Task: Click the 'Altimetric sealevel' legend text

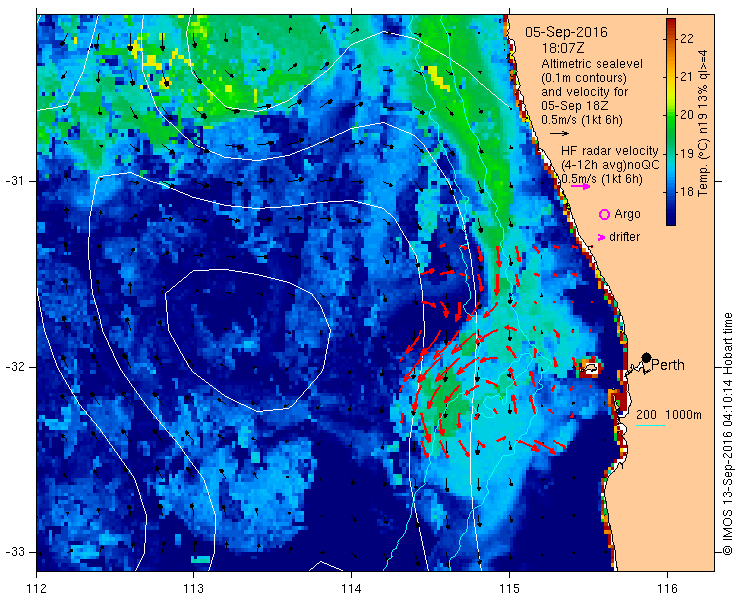Action: tap(592, 64)
